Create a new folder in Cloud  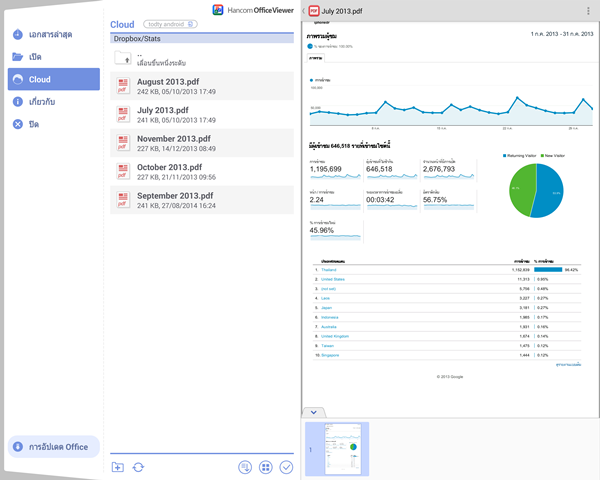click(118, 466)
